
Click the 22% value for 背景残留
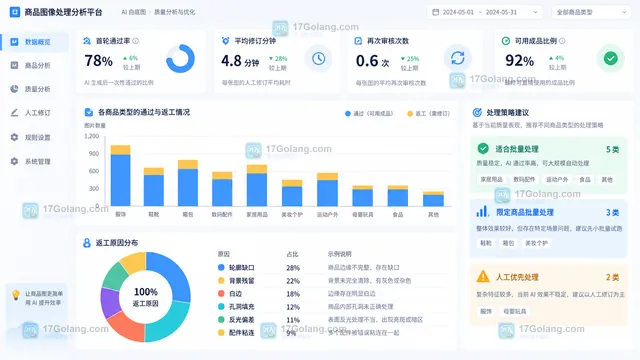click(293, 281)
